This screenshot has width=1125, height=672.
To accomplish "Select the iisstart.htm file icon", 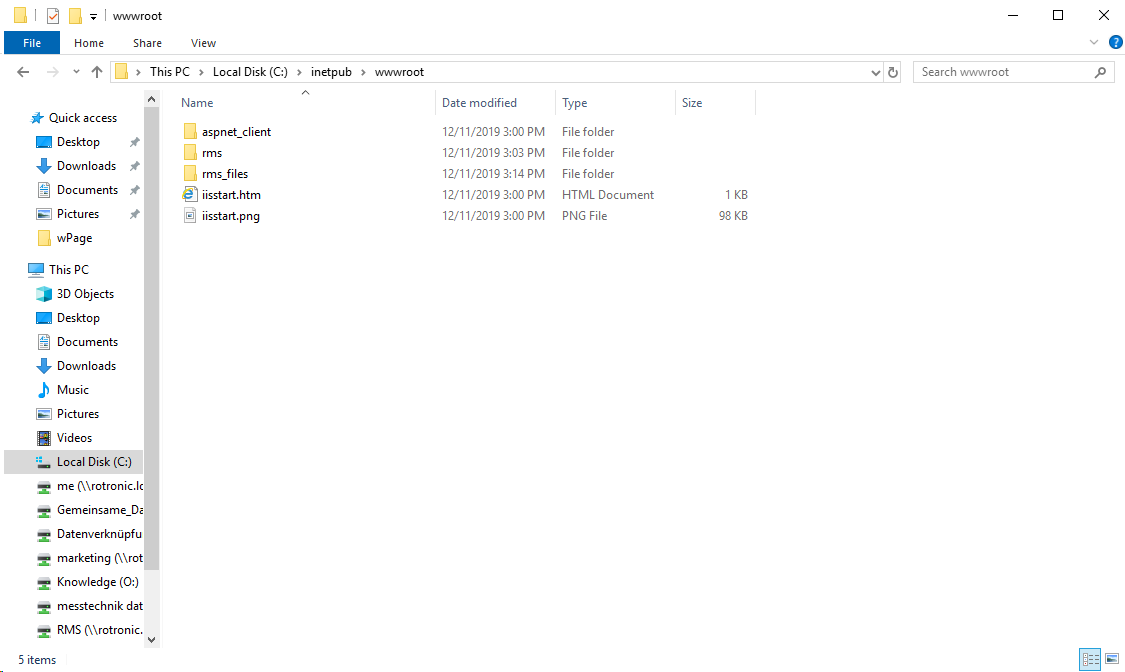I will 189,194.
